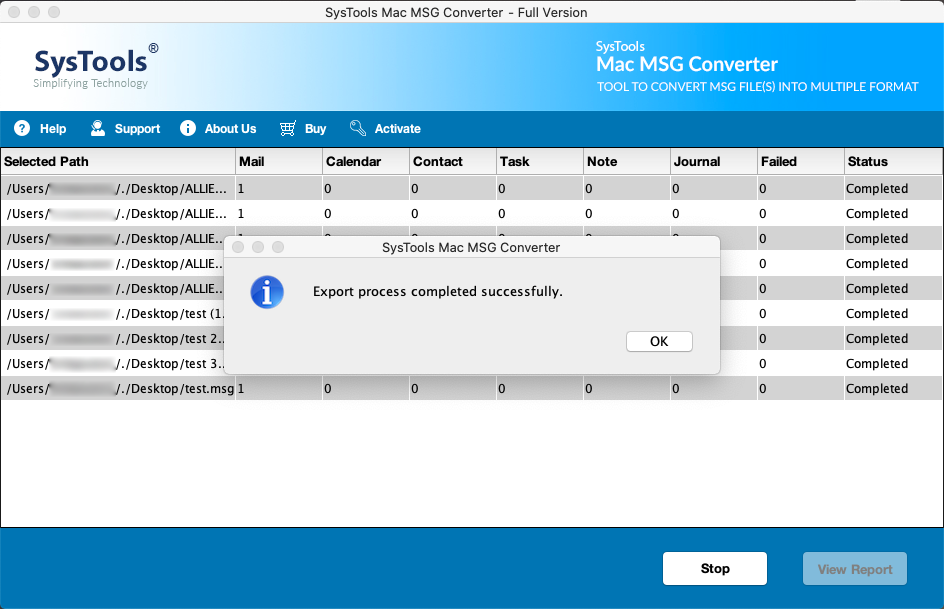Open the Help menu label
The height and width of the screenshot is (609, 944).
[x=53, y=129]
